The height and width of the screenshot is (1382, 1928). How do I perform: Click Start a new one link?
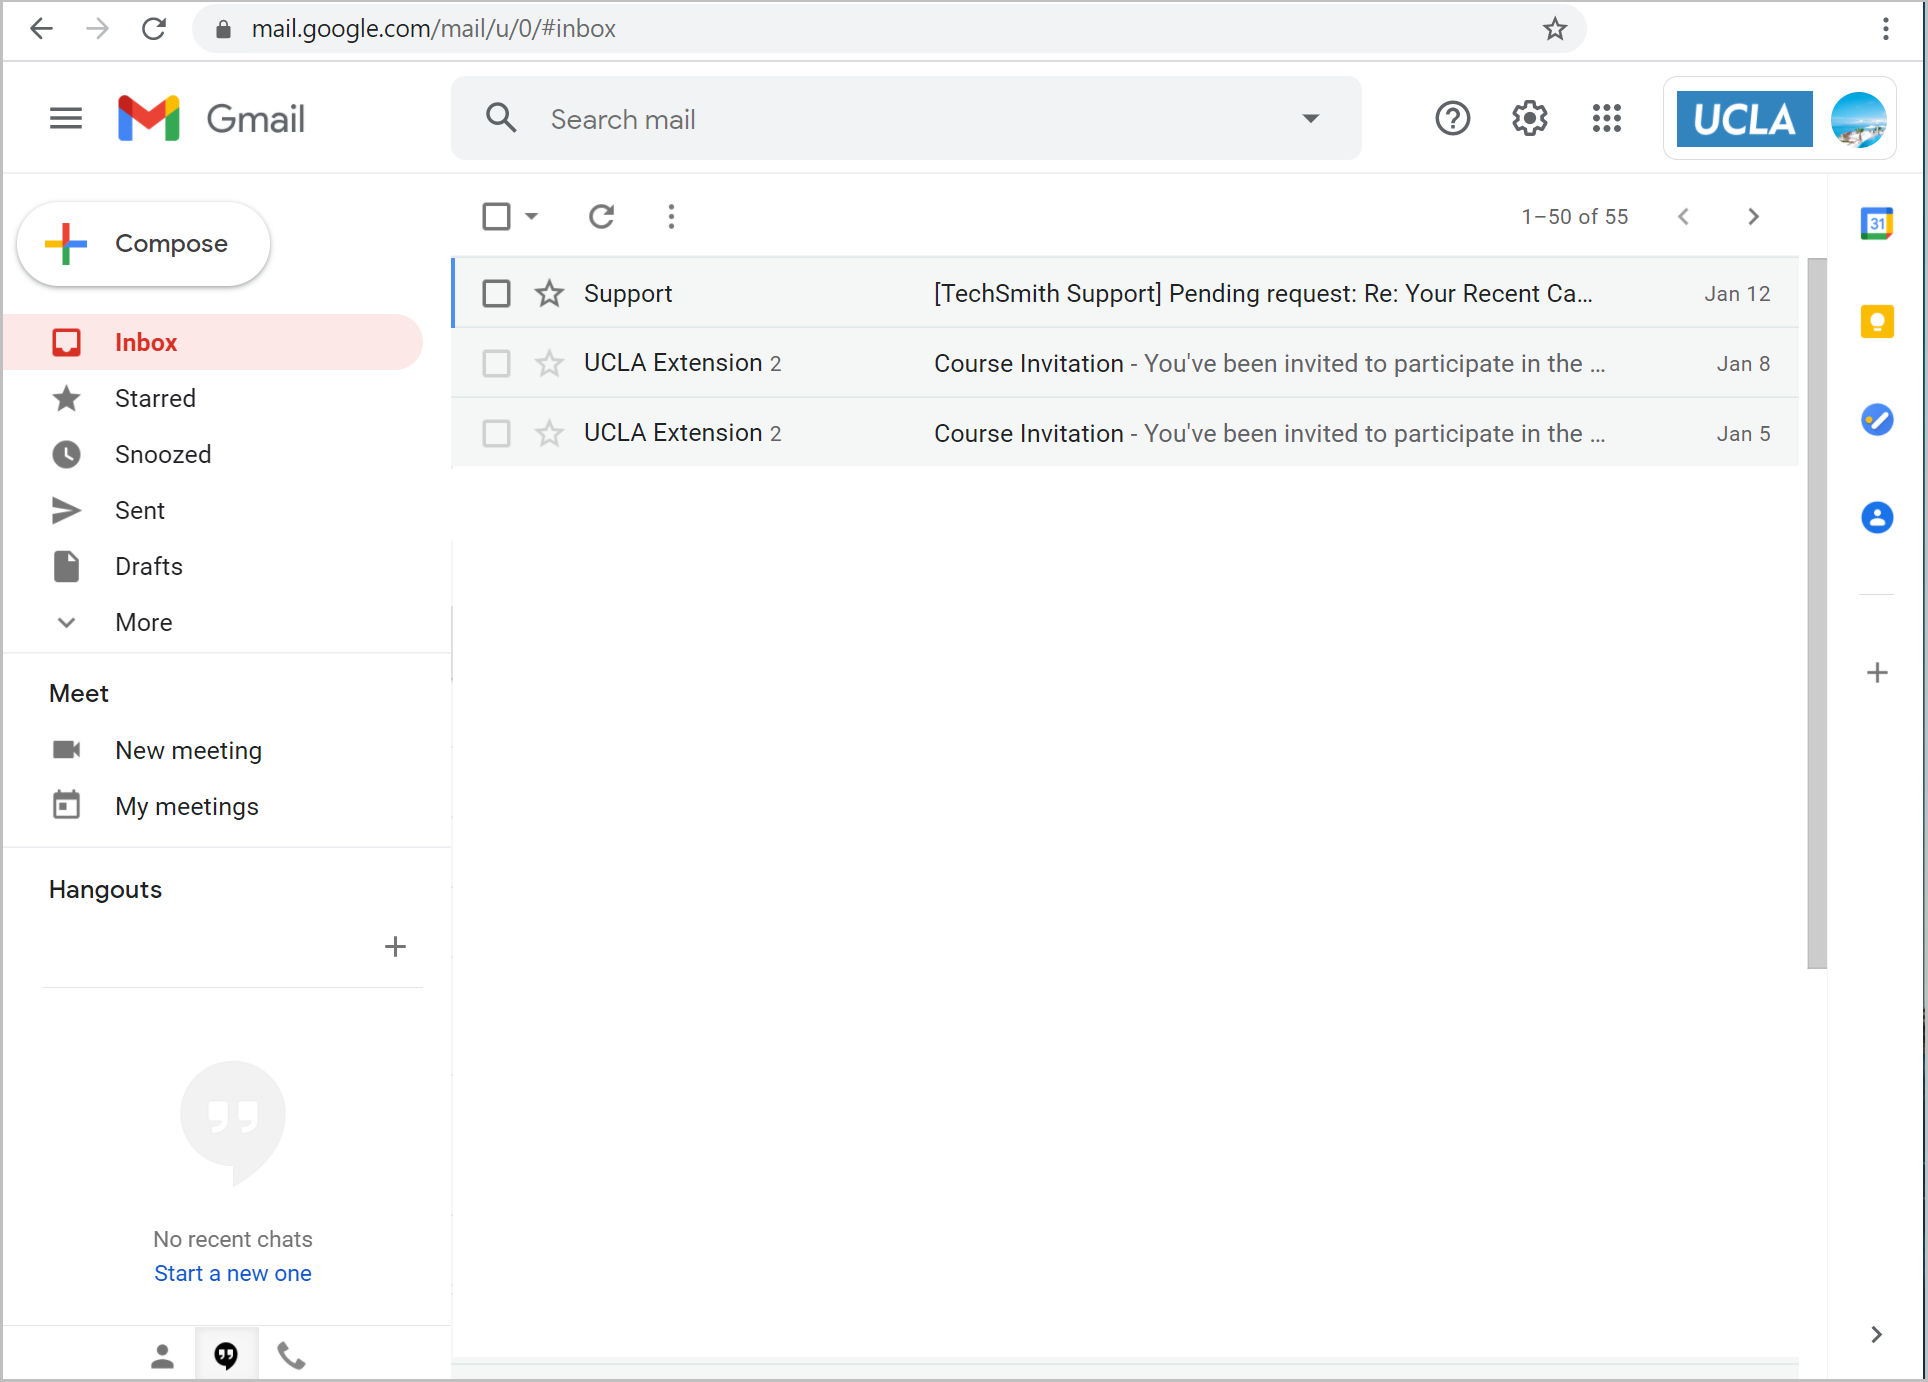point(233,1273)
